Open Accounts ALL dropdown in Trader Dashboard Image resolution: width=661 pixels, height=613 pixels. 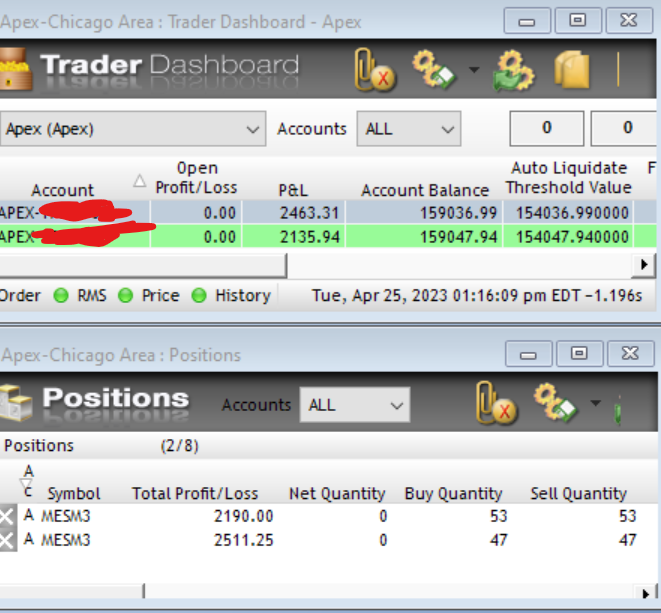(409, 129)
